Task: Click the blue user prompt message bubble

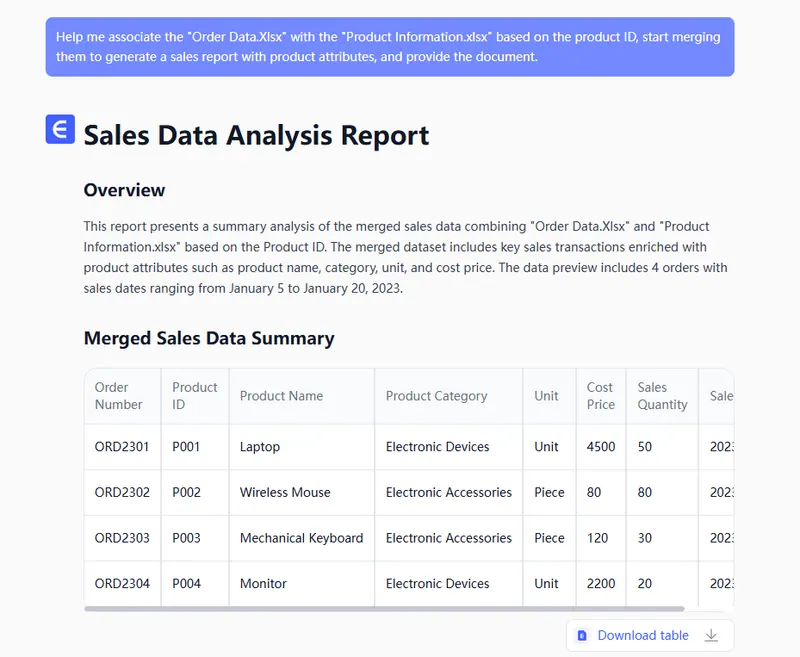Action: (x=389, y=47)
